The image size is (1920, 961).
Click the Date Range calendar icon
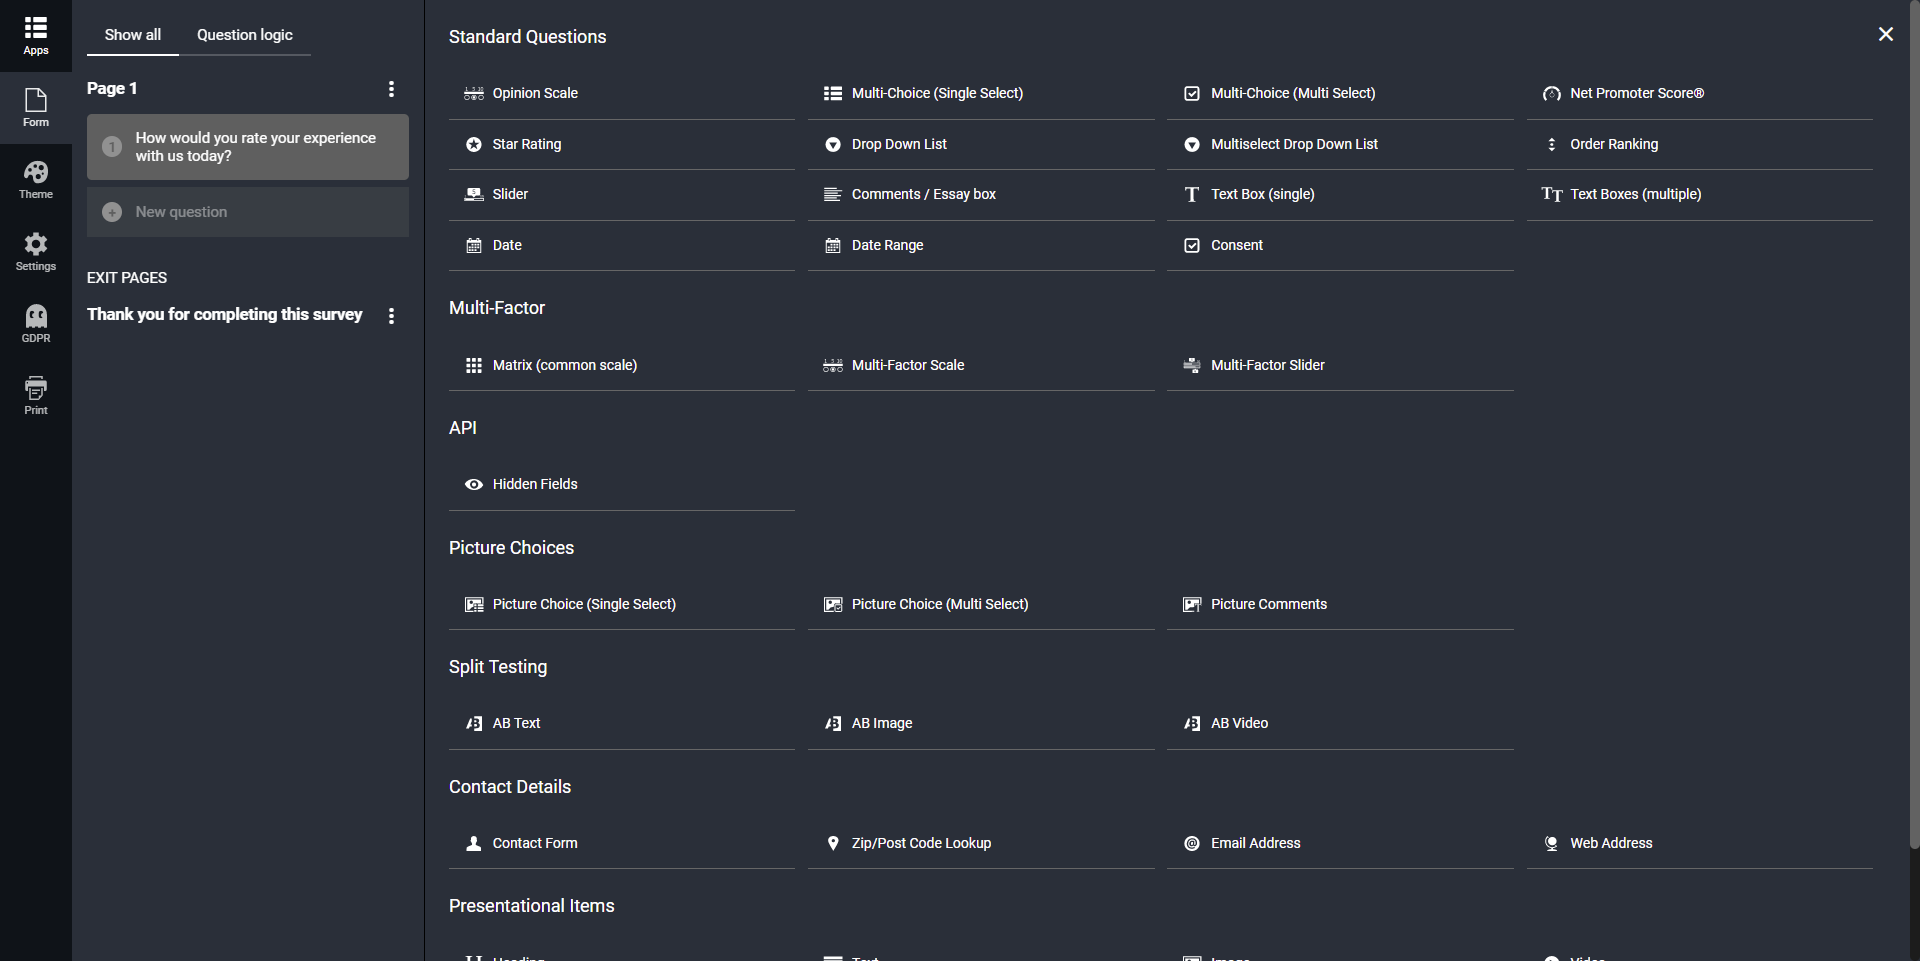tap(833, 245)
